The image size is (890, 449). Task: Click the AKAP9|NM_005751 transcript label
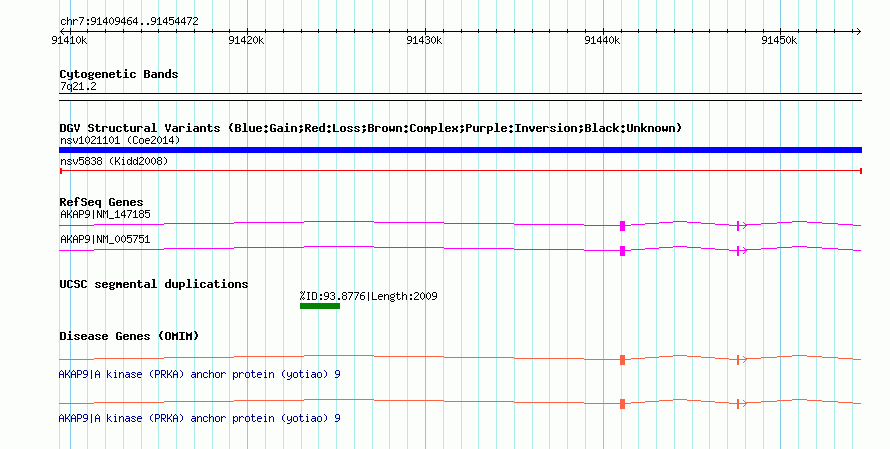click(106, 240)
